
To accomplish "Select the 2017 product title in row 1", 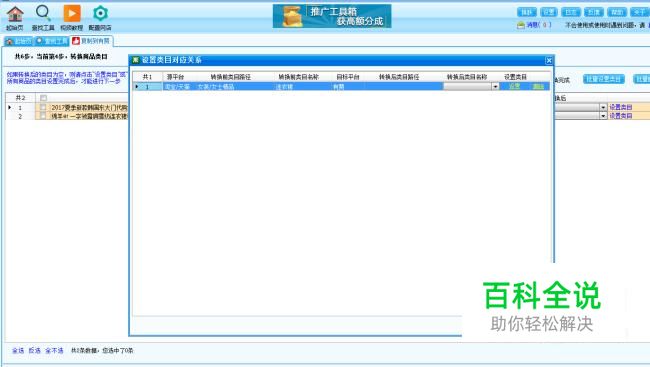I will (x=89, y=107).
